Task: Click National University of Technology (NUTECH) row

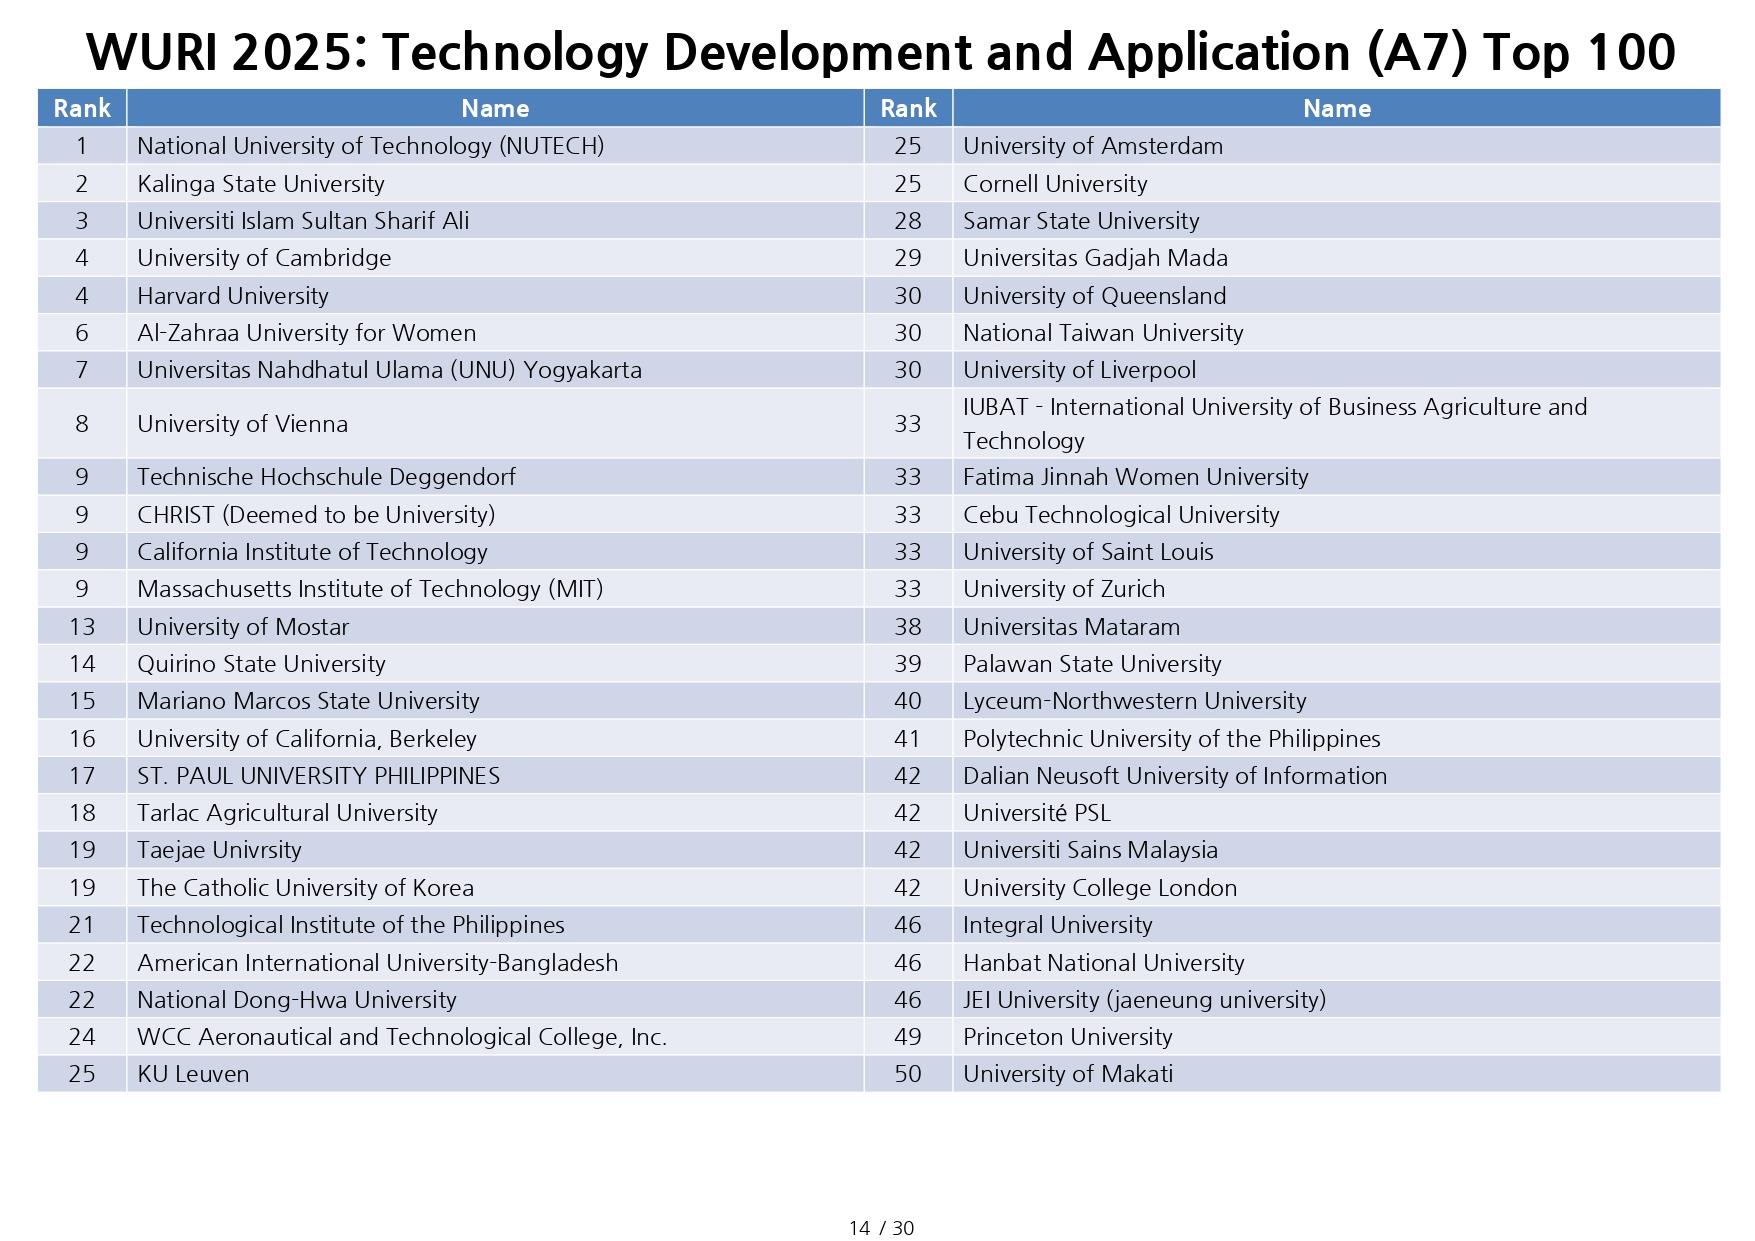Action: 370,146
